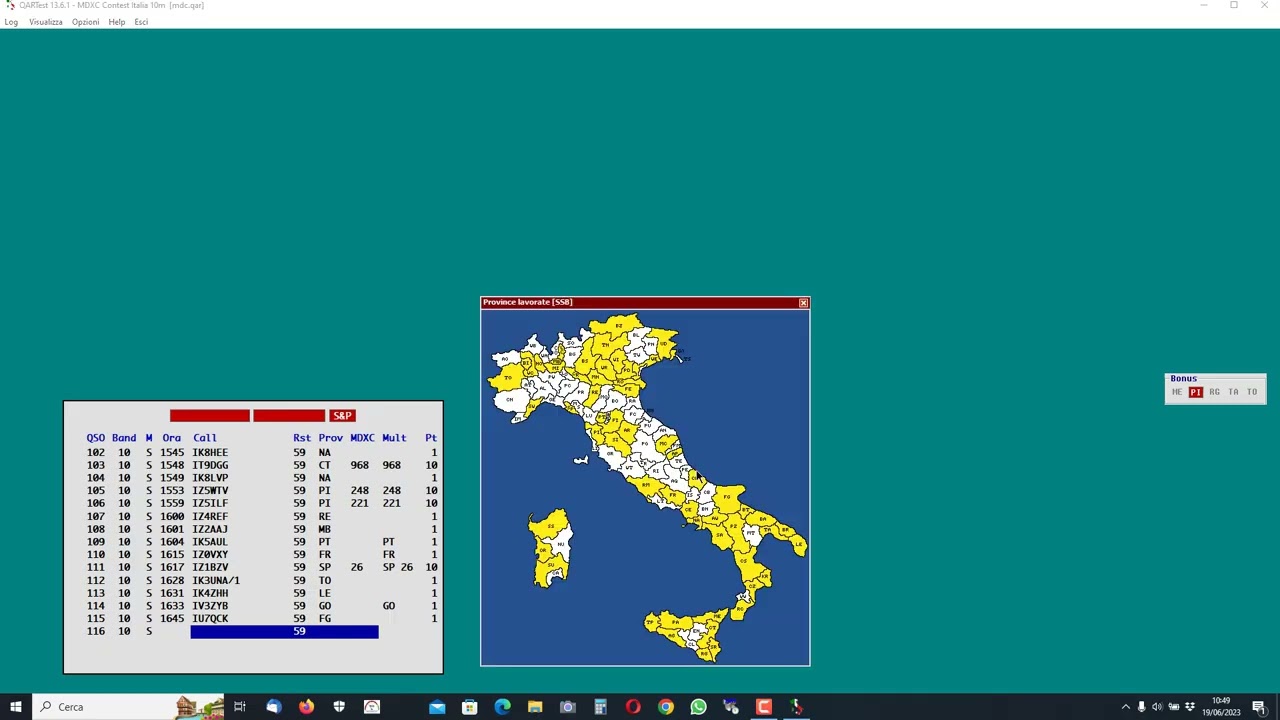Open Windows Security shield icon
This screenshot has width=1280, height=720.
[339, 707]
